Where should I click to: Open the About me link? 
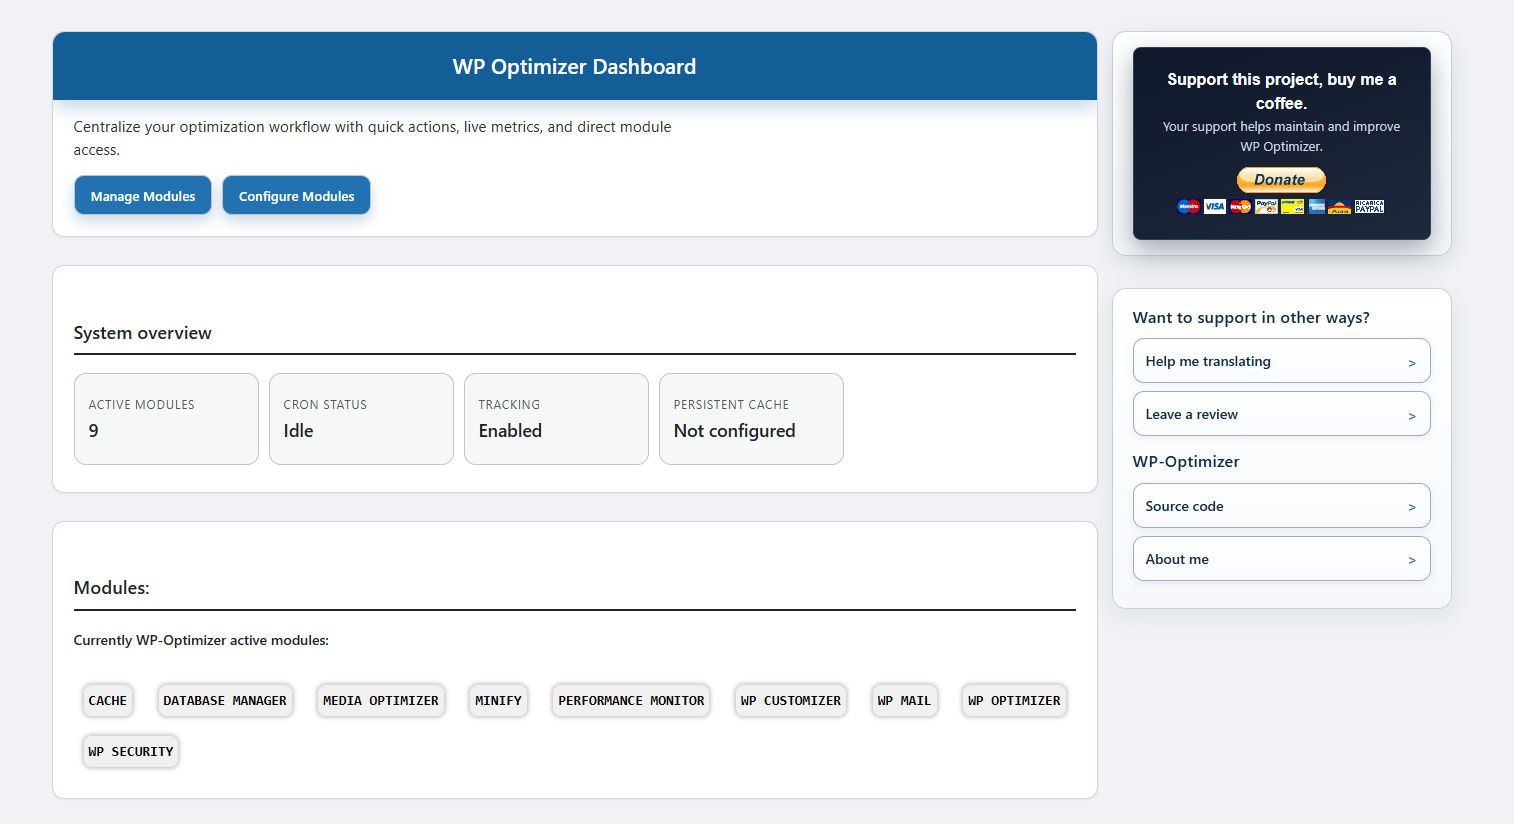pyautogui.click(x=1281, y=559)
